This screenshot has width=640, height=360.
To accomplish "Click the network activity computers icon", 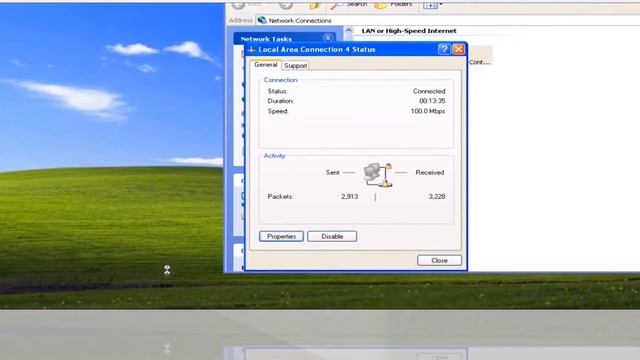I will click(378, 175).
